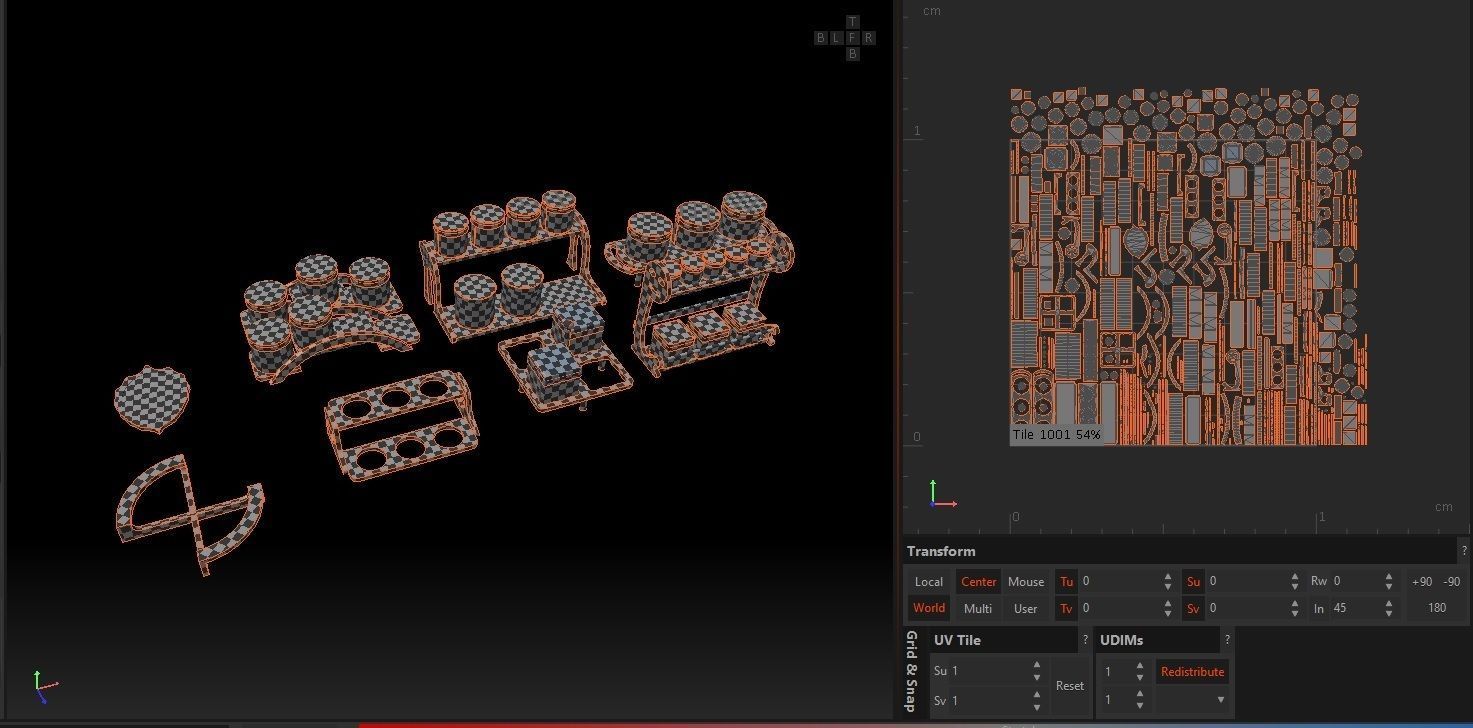Screen dimensions: 1473x728
Task: Click the second UDIMs count stepper arrows
Action: [x=1140, y=700]
